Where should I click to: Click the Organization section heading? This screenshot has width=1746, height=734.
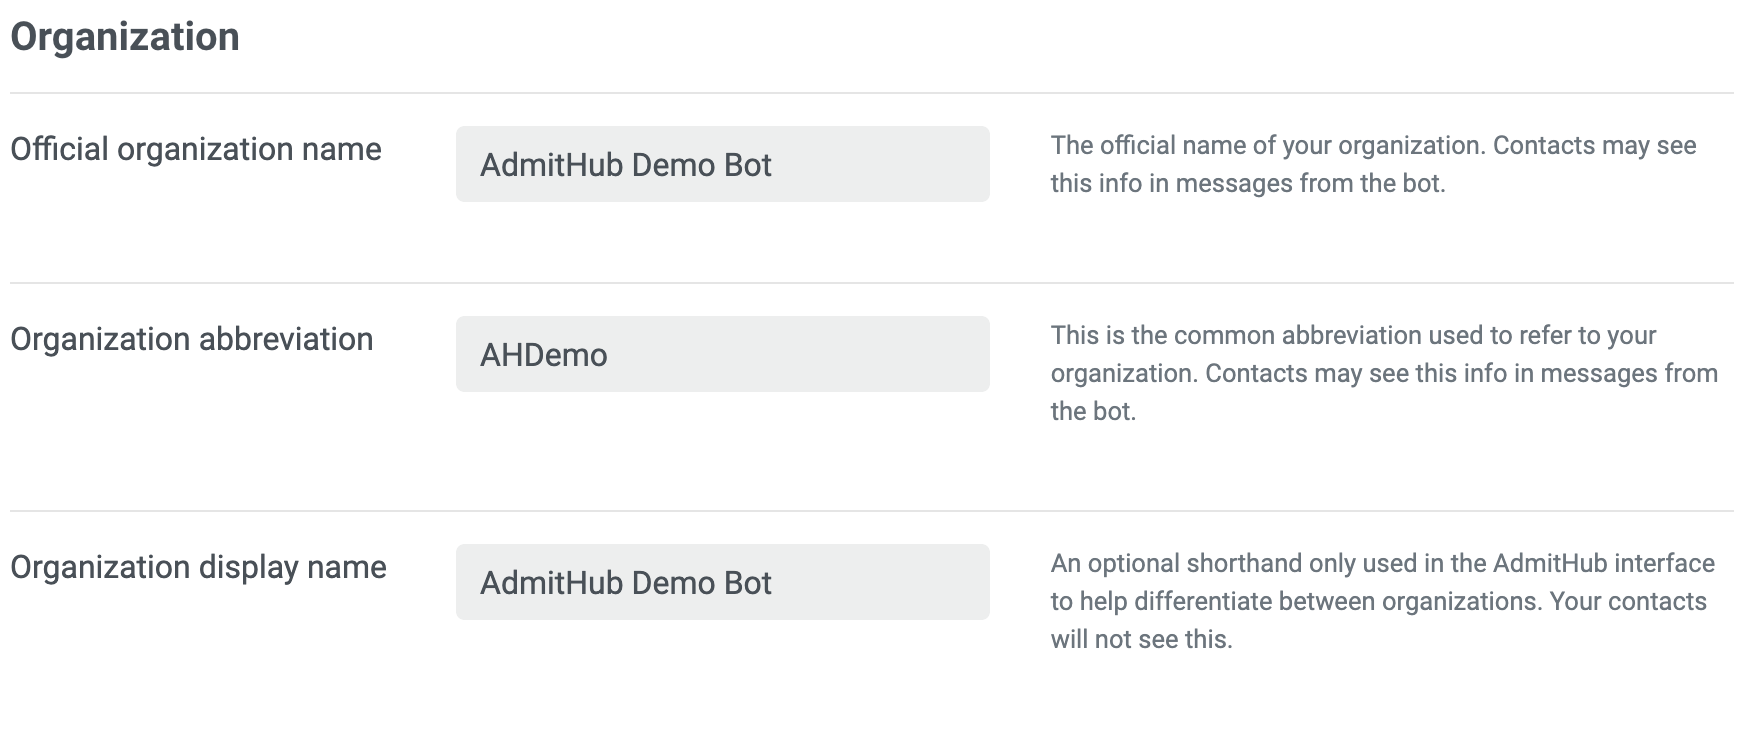(125, 37)
